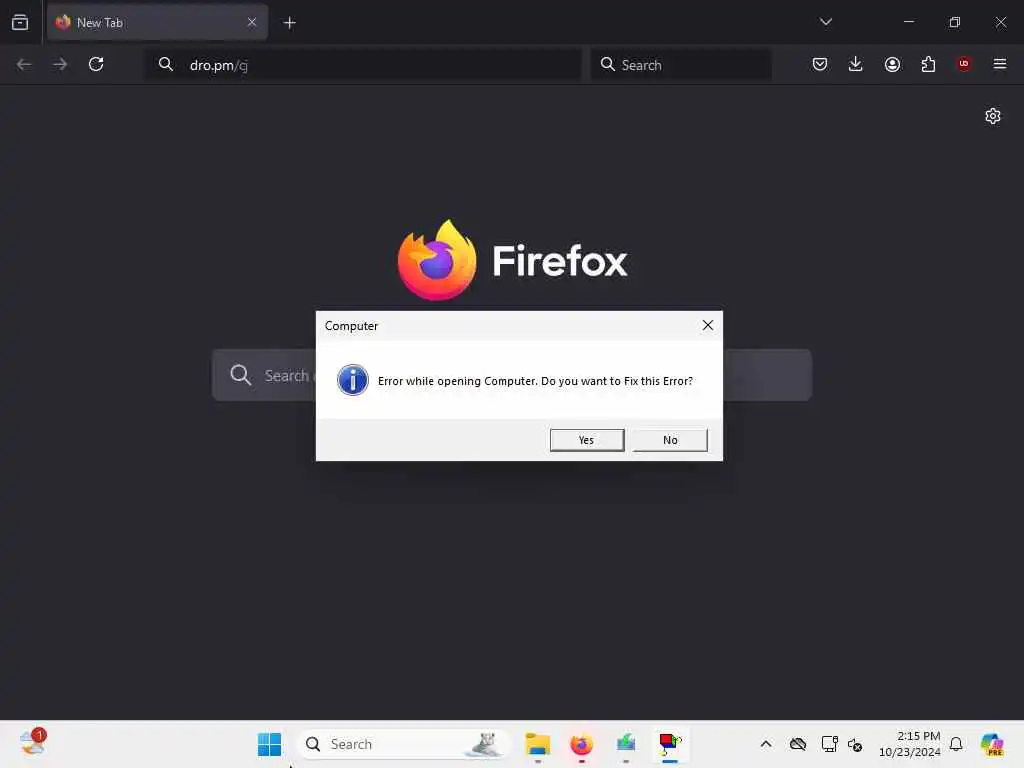
Task: Open the green-blue app next to Firefox in taskbar
Action: click(x=626, y=744)
